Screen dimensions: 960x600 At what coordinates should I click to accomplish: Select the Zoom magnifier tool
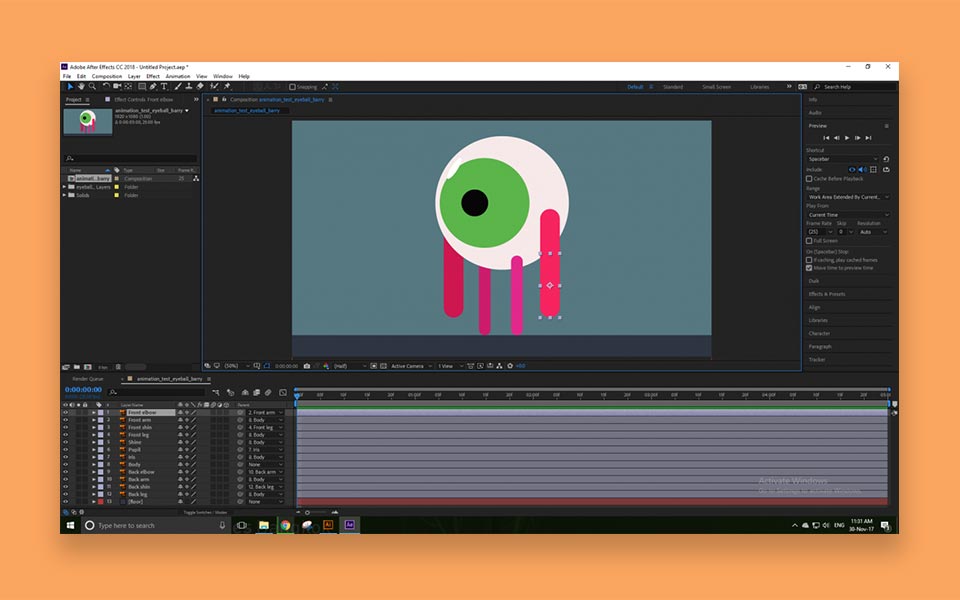pyautogui.click(x=92, y=87)
